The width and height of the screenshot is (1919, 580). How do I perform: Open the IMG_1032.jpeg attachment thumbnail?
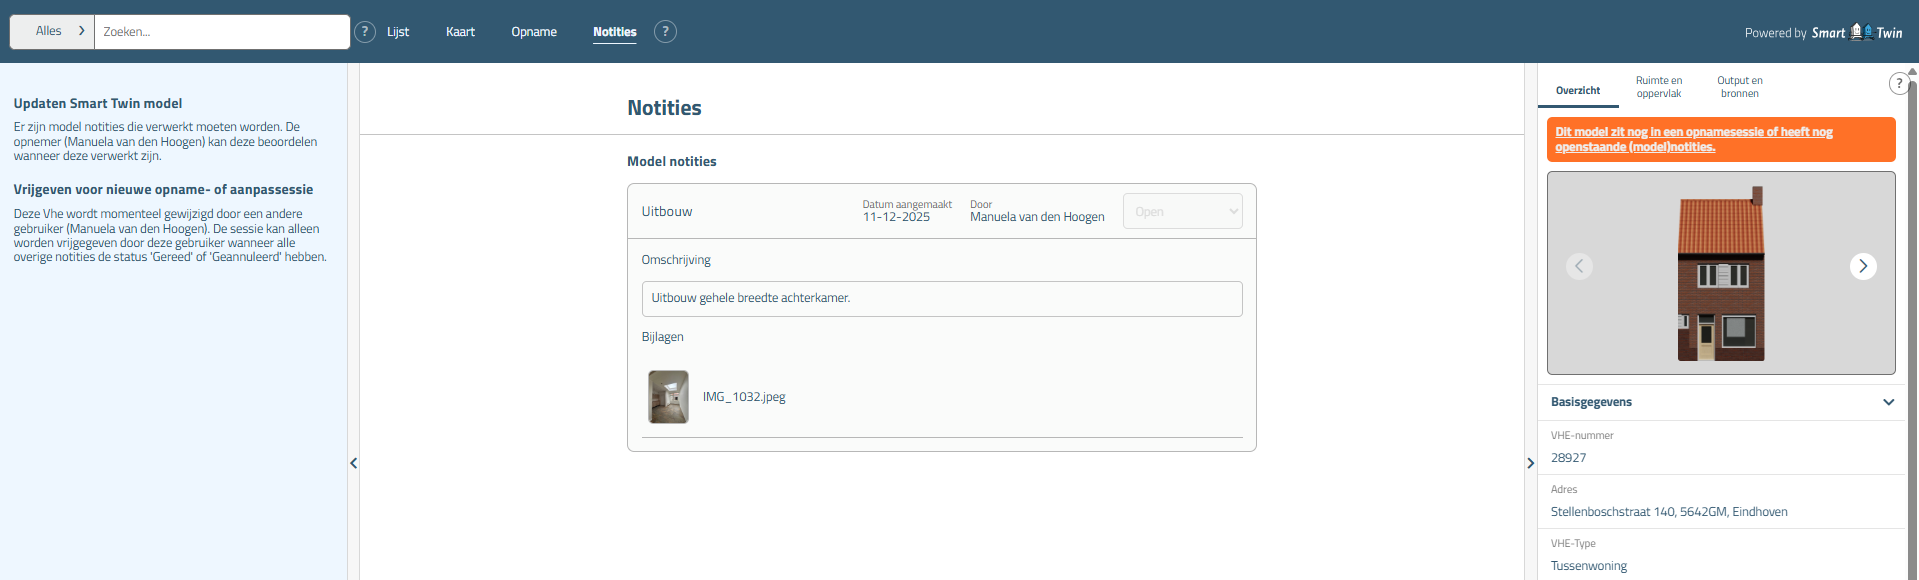pos(668,397)
